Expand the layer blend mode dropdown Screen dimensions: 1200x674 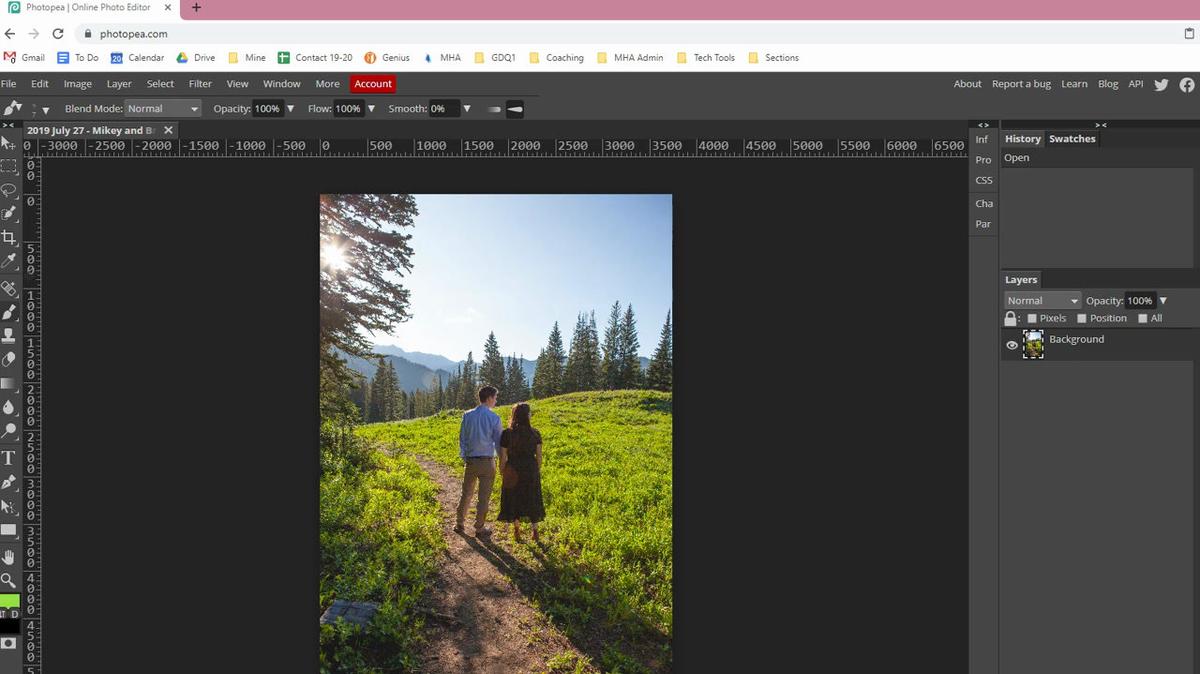pyautogui.click(x=1042, y=301)
